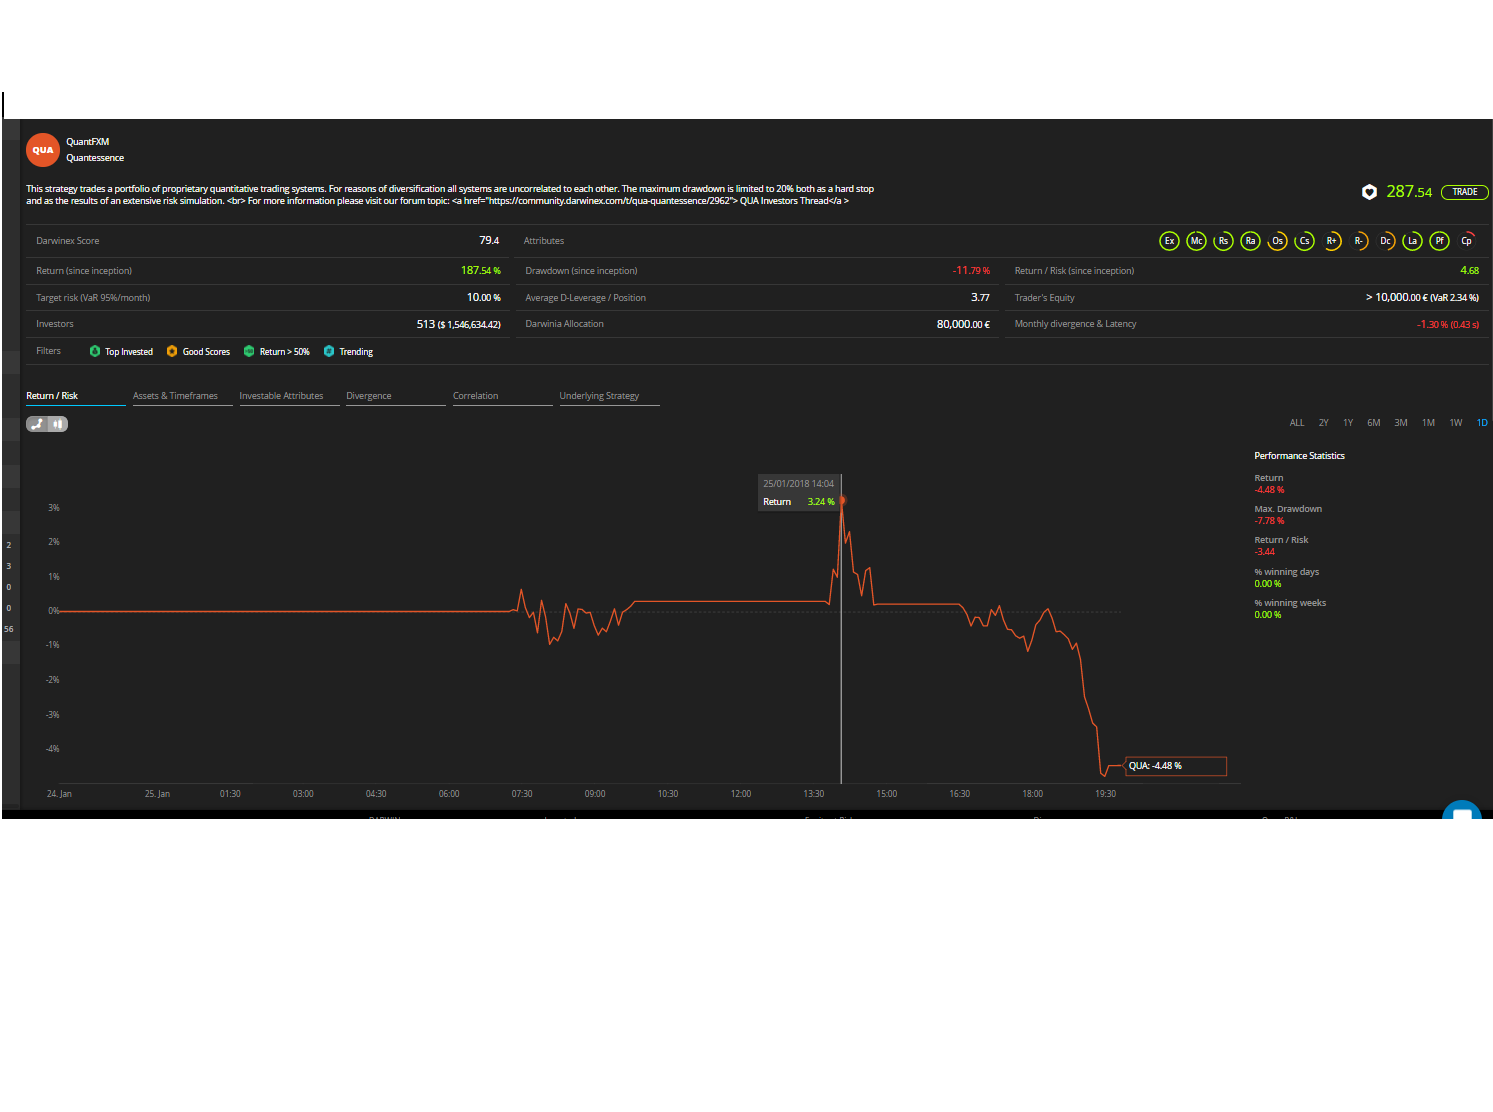
Task: Open the QUA Investors Thread forum link
Action: point(784,201)
